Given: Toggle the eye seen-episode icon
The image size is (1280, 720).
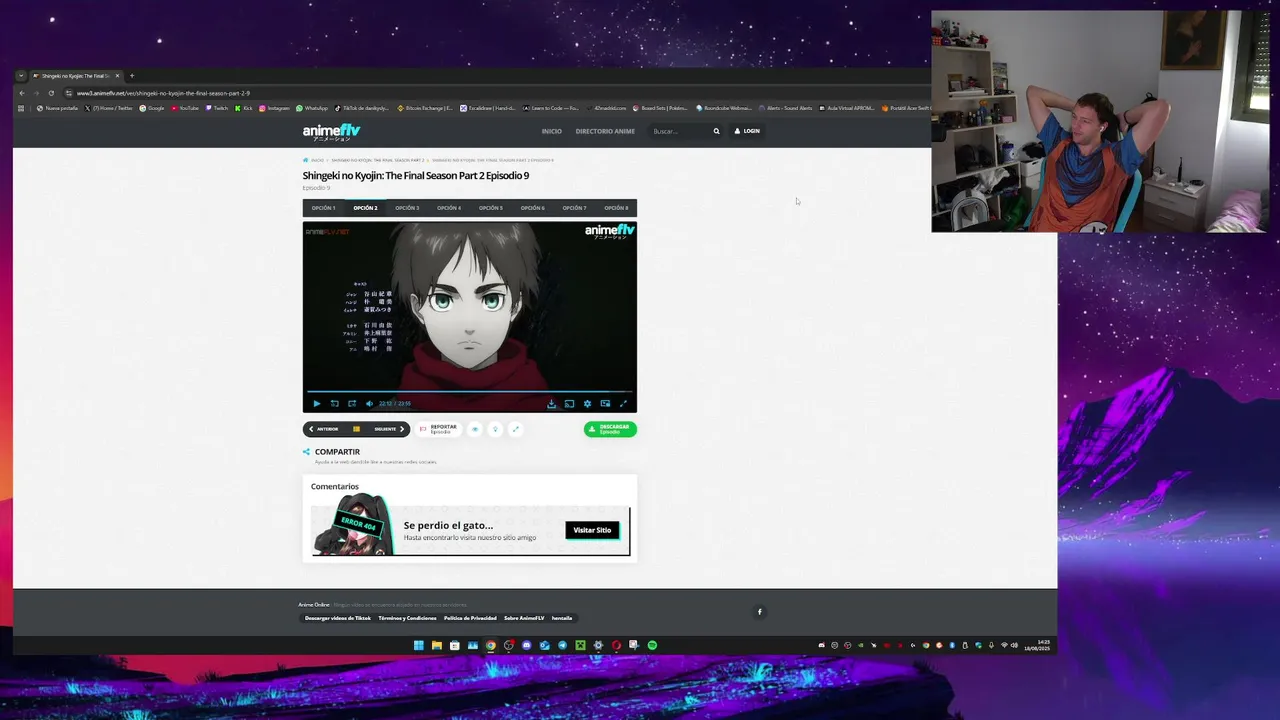Looking at the screenshot, I should pos(475,429).
